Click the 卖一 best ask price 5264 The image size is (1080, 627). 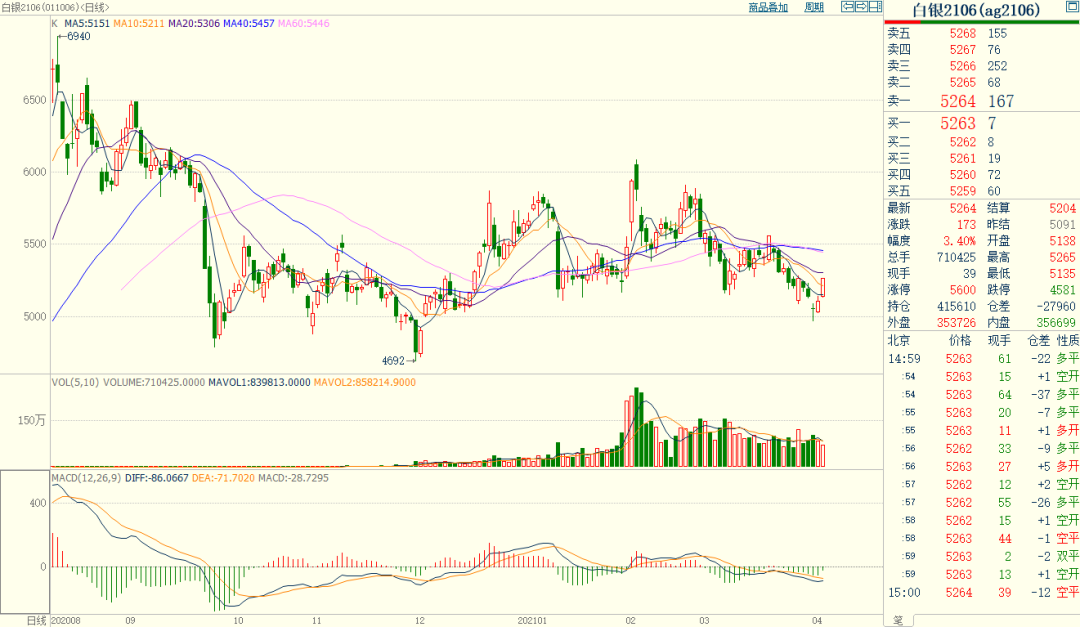point(958,101)
